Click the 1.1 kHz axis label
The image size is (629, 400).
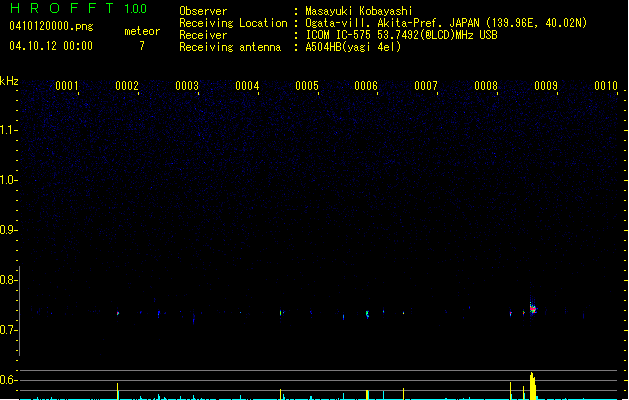tap(8, 130)
